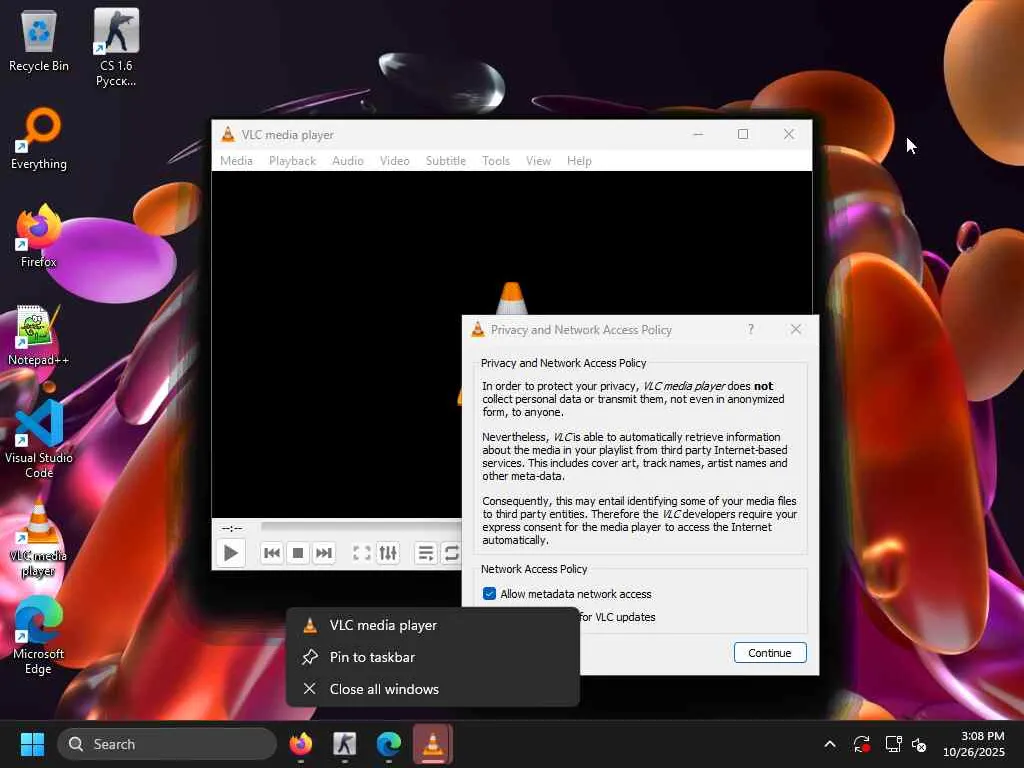Open the VLC media player desktop shortcut

tap(39, 538)
